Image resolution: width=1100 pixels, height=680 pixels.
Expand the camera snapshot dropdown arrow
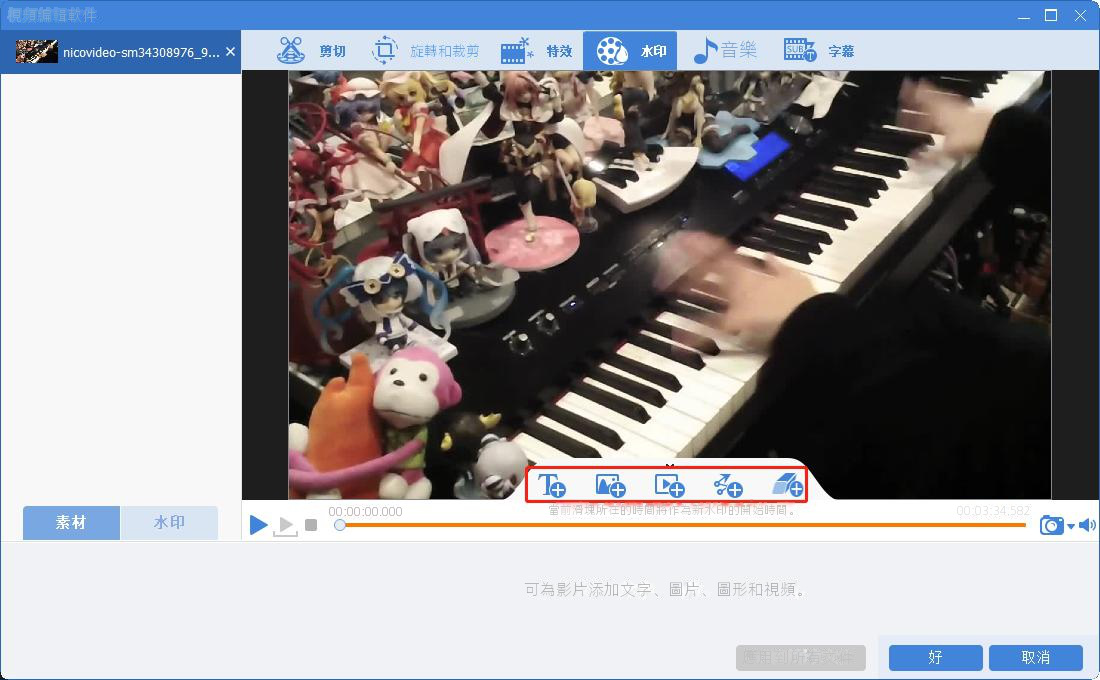pos(1071,526)
